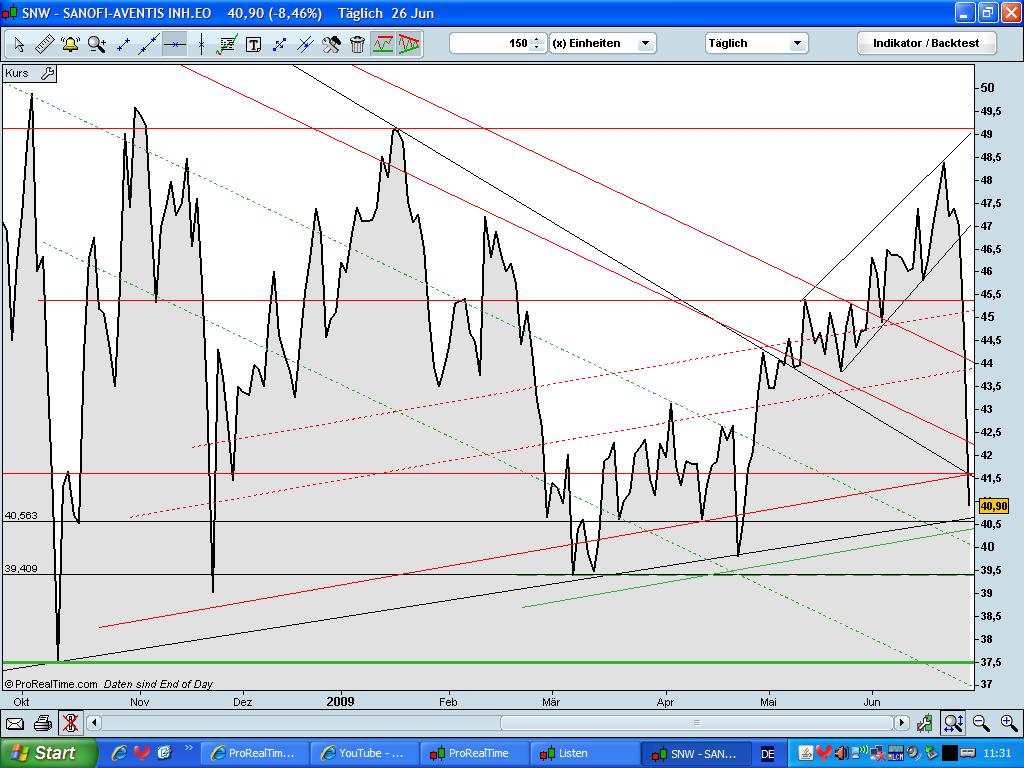Activate the magnifier zoom tool in toolbar

coord(97,44)
